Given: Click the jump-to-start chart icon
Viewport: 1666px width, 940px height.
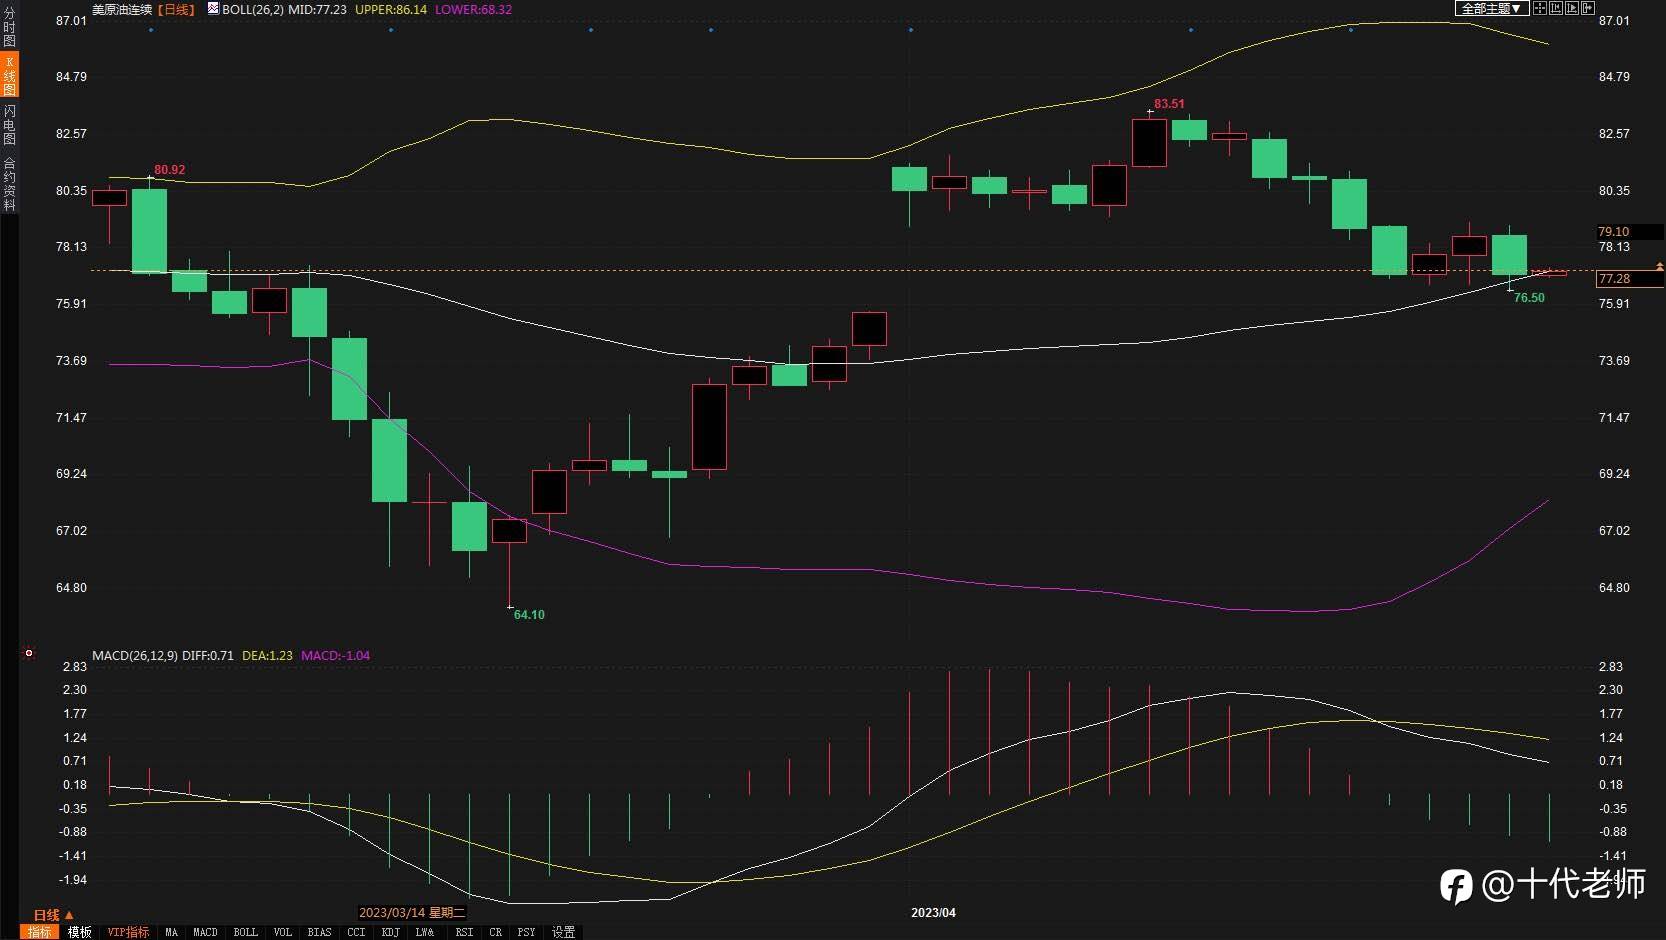Looking at the screenshot, I should pos(1556,8).
